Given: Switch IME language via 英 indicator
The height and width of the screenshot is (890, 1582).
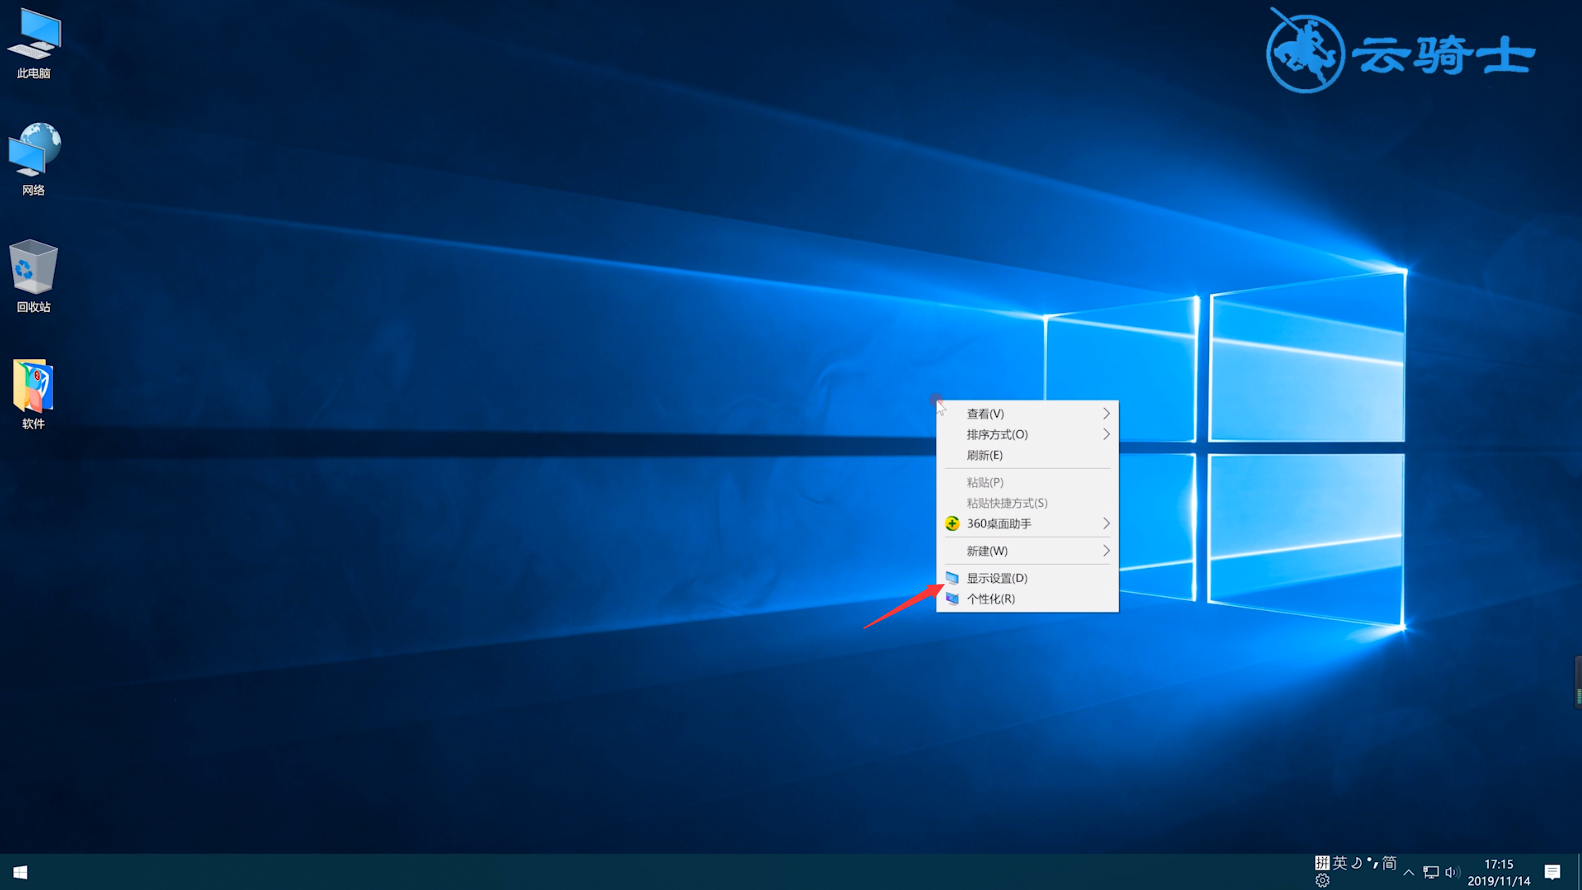Looking at the screenshot, I should click(1340, 863).
